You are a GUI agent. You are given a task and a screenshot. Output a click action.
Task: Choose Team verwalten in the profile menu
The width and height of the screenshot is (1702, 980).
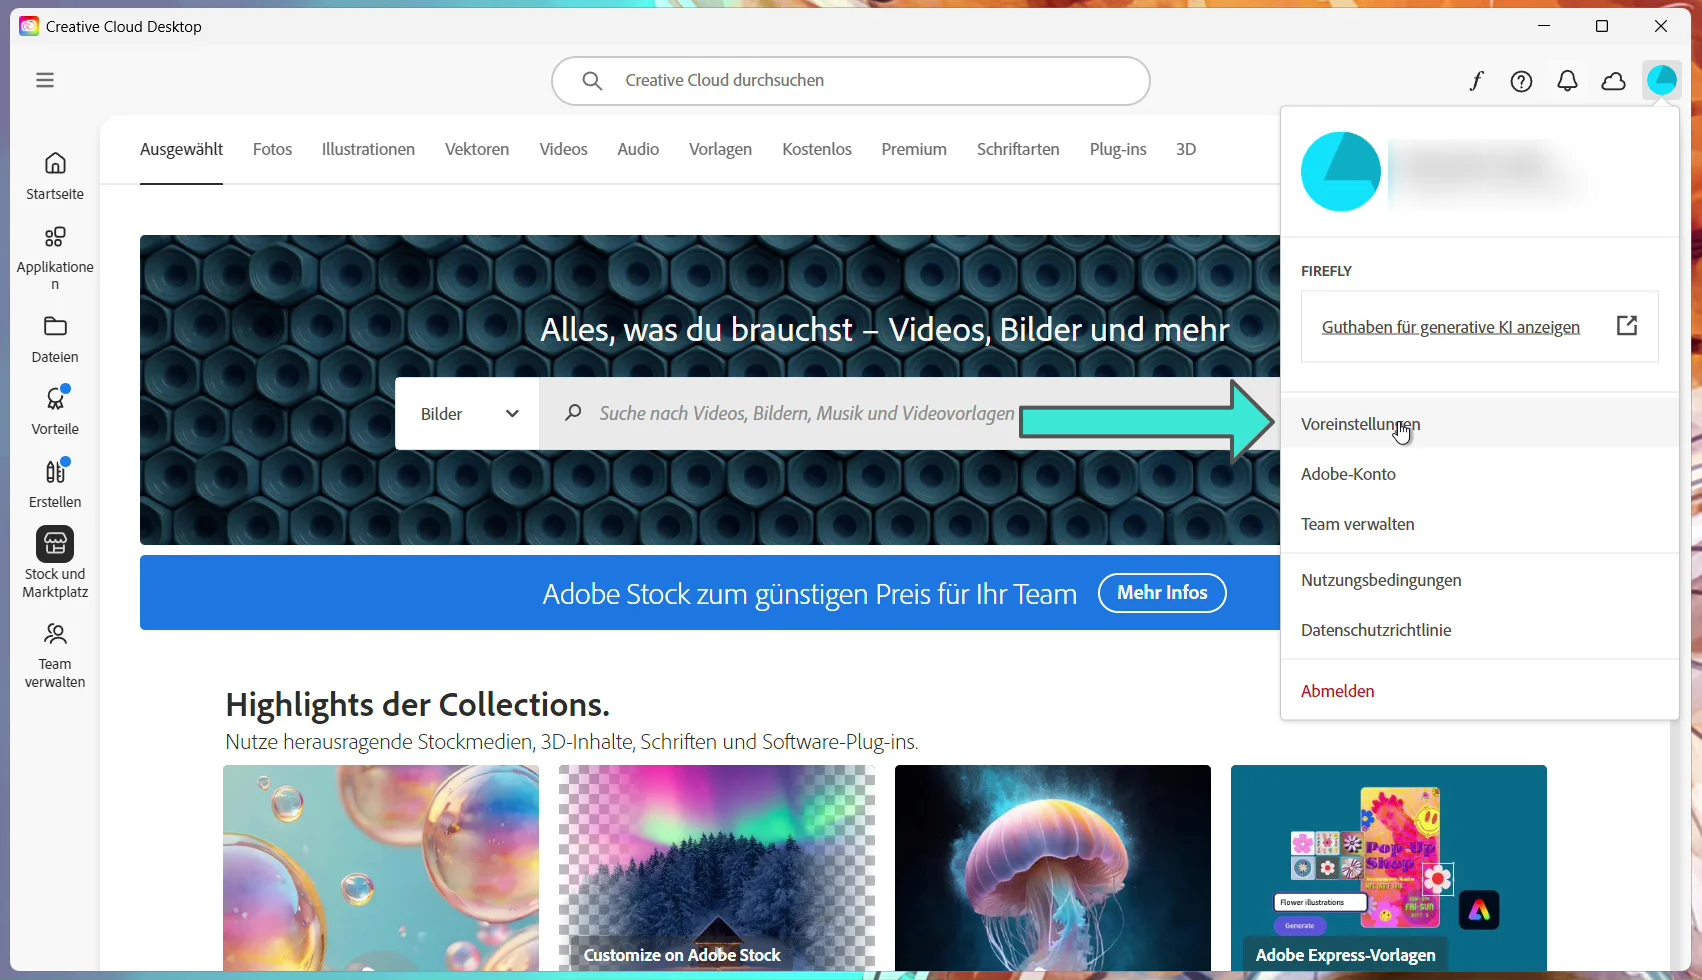point(1479,523)
